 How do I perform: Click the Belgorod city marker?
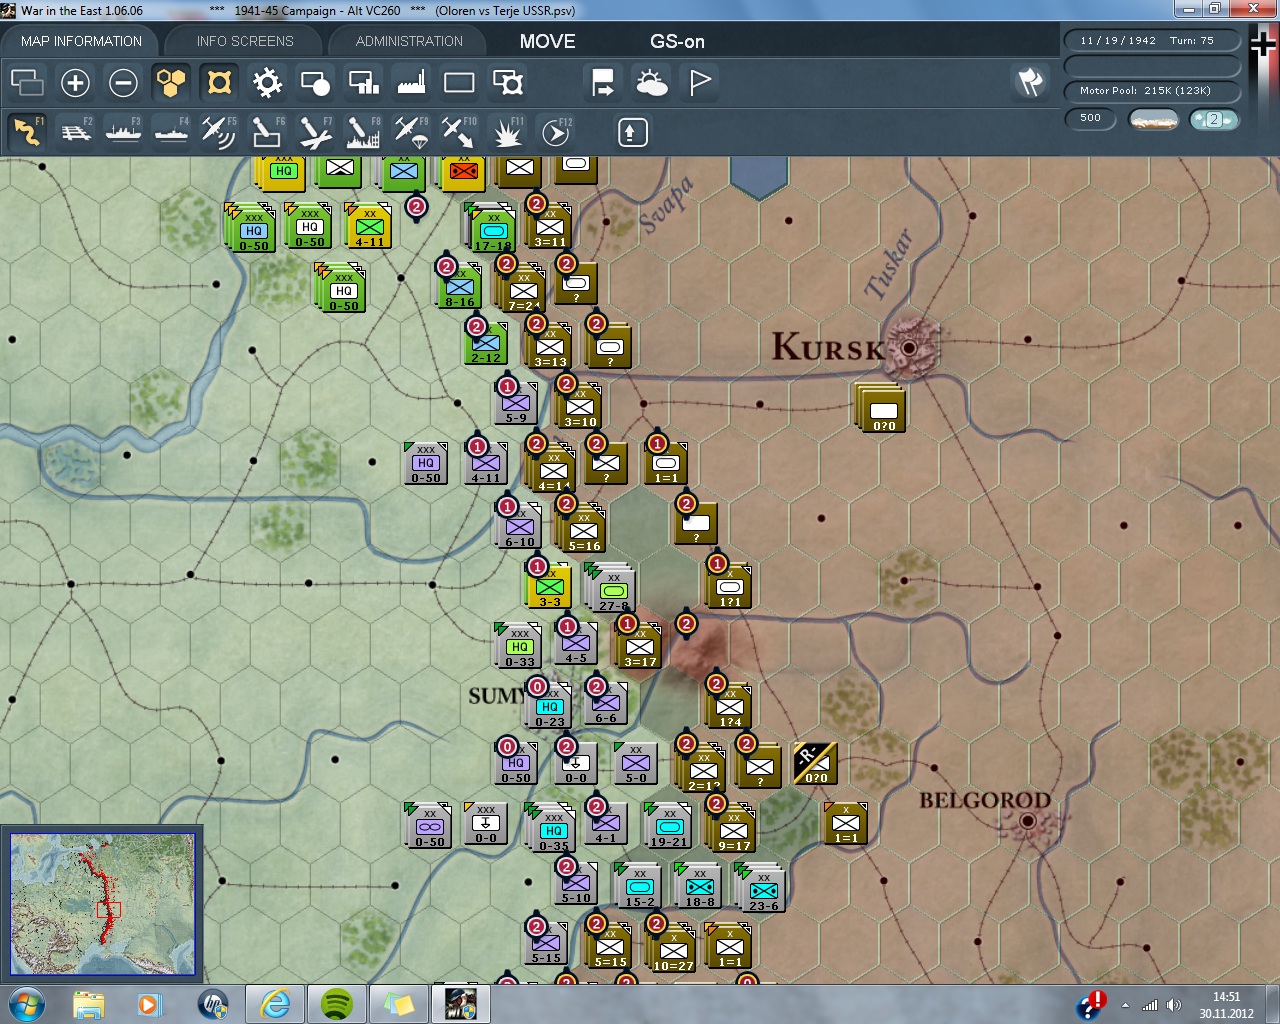(1028, 822)
